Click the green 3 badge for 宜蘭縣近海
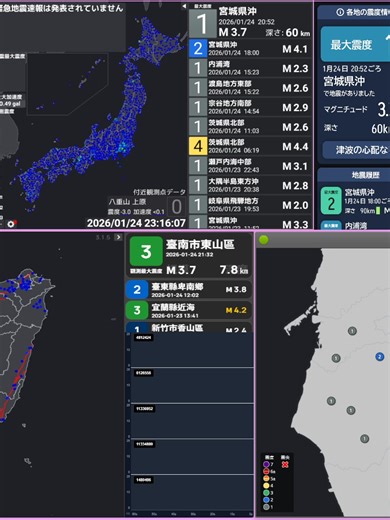This screenshot has height=520, width=390. coord(137,310)
